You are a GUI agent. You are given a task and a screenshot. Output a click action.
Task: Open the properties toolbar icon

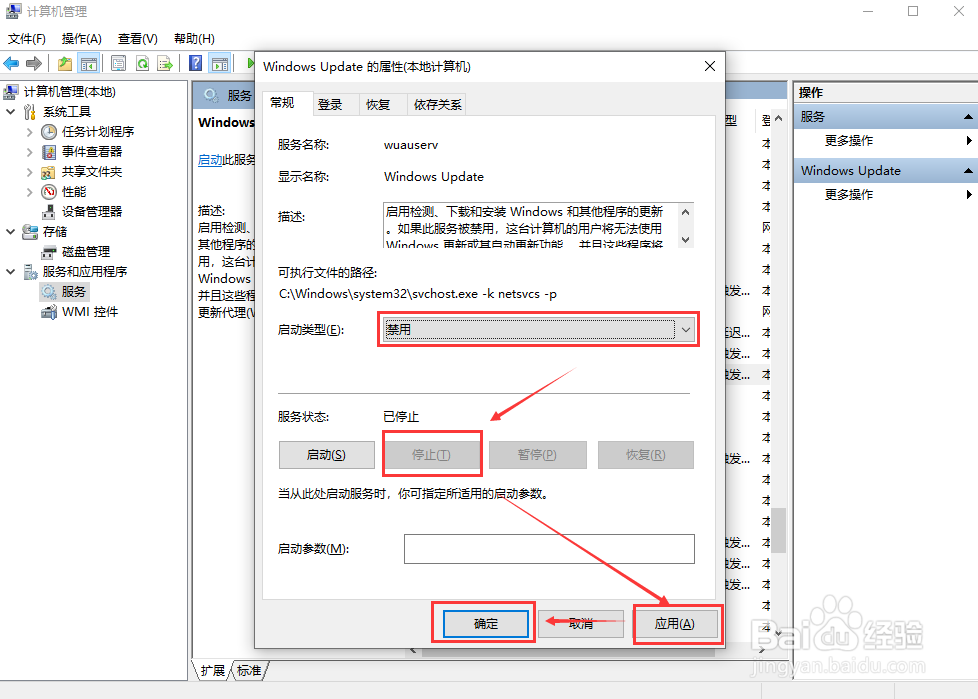[x=118, y=63]
